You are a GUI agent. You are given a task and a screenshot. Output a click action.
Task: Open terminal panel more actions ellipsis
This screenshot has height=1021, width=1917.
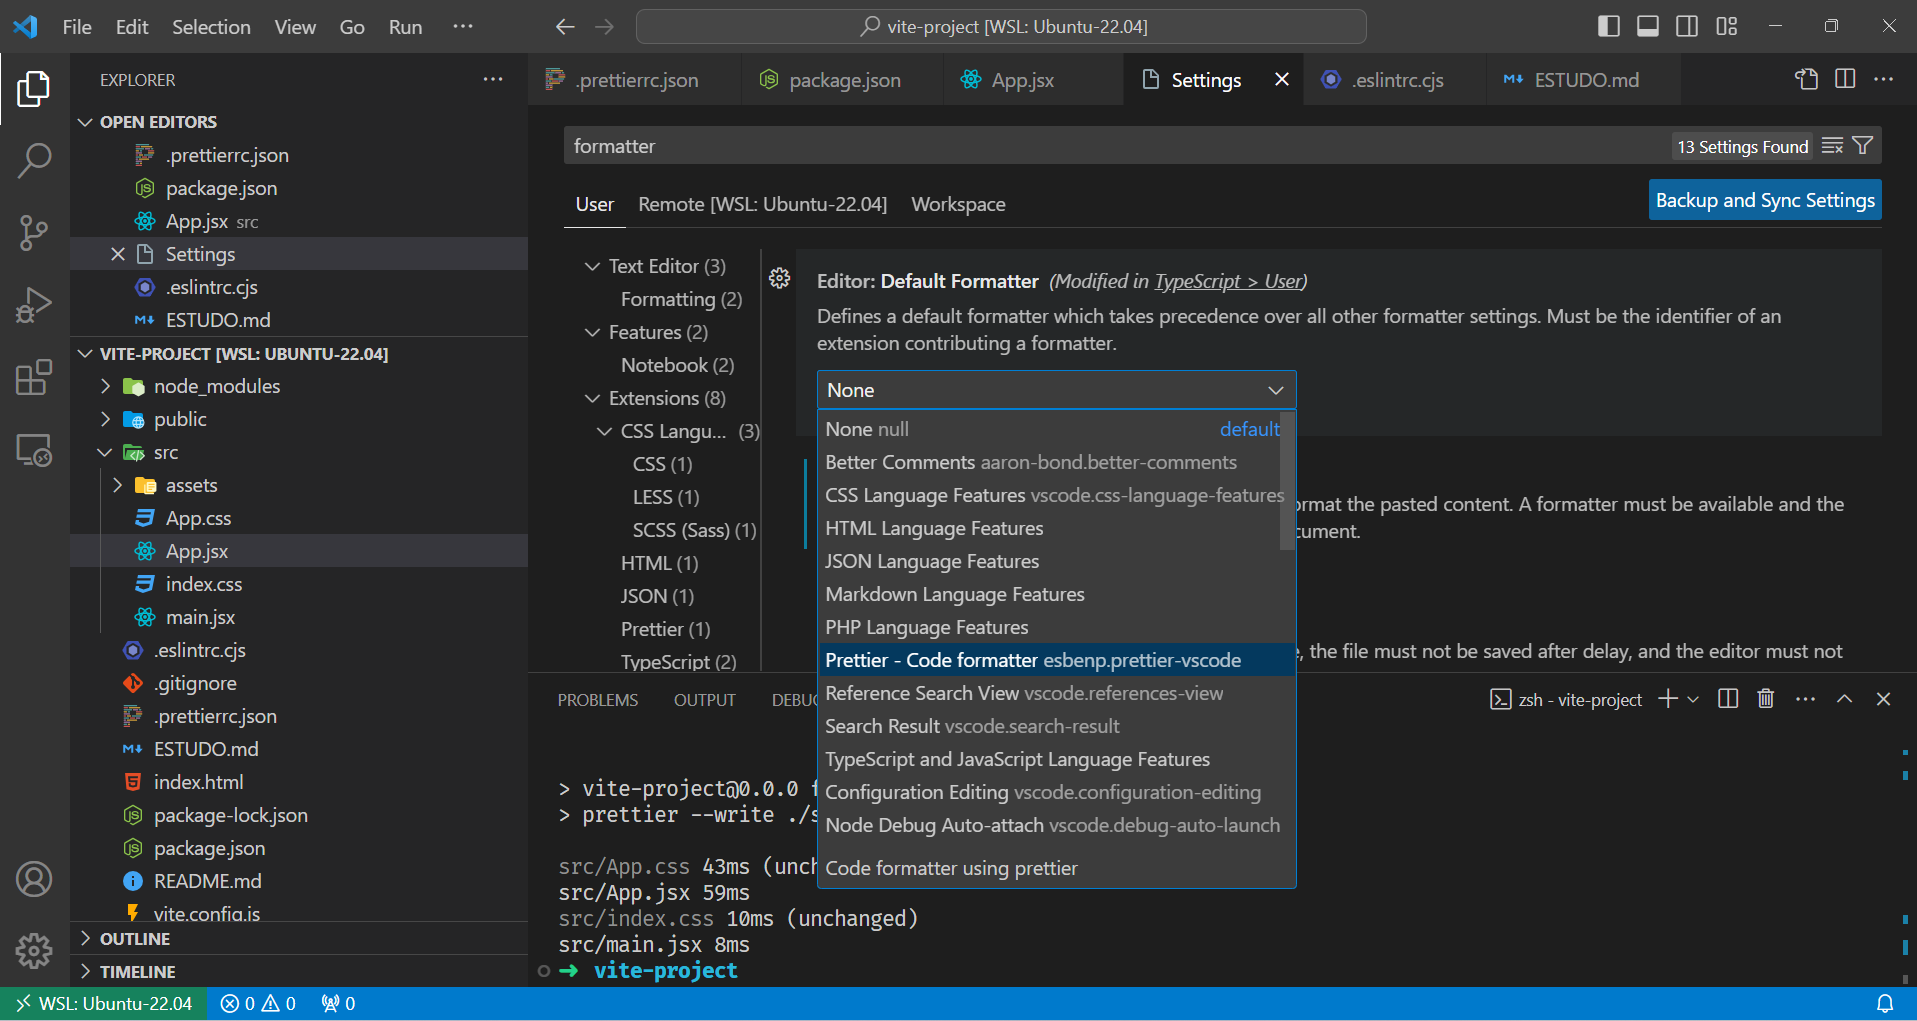[1805, 699]
